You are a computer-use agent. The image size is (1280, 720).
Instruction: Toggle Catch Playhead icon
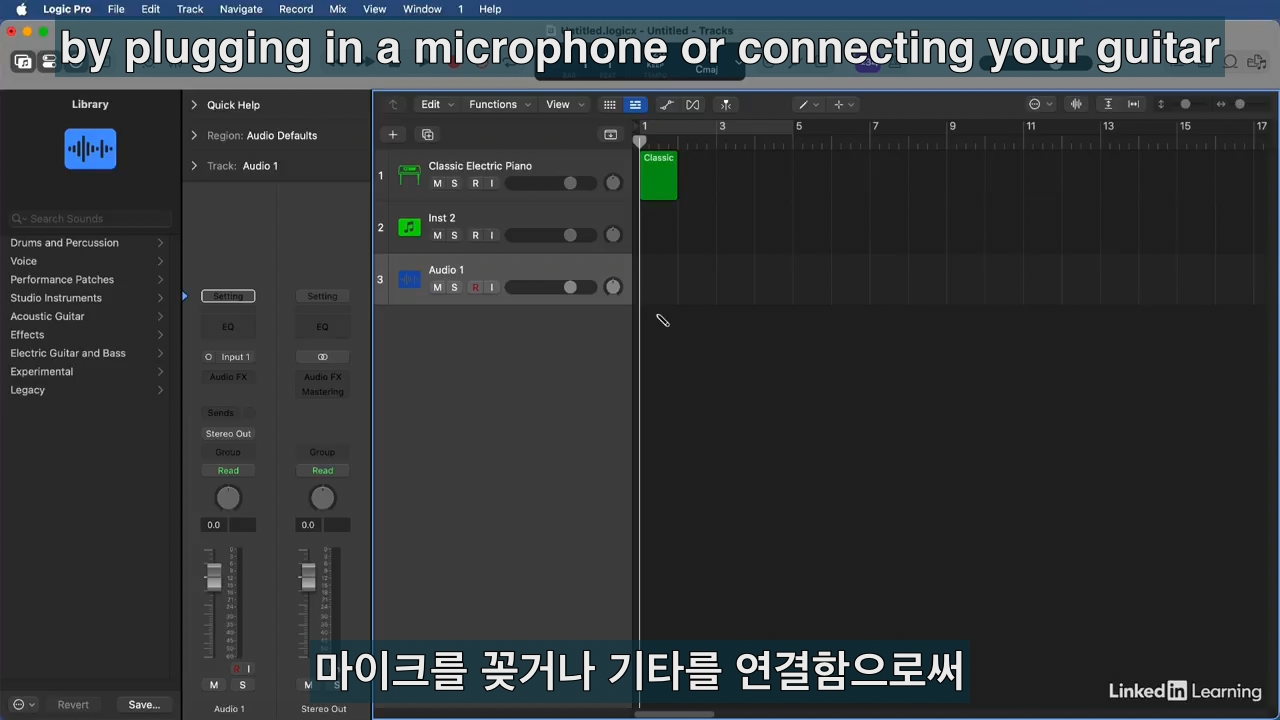[x=726, y=105]
